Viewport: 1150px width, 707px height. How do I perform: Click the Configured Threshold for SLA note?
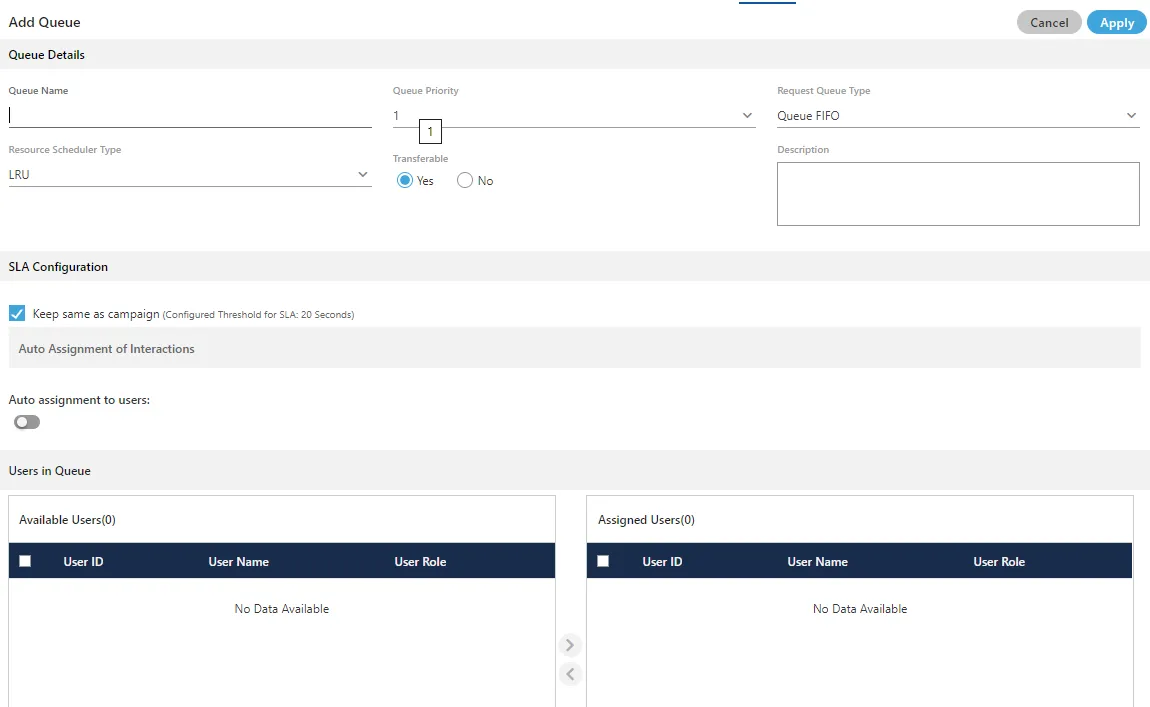258,315
